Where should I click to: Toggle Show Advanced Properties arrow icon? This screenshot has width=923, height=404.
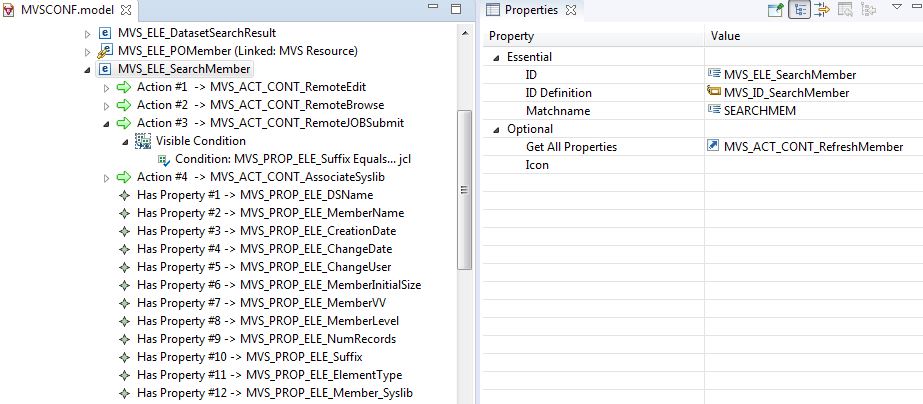click(822, 9)
